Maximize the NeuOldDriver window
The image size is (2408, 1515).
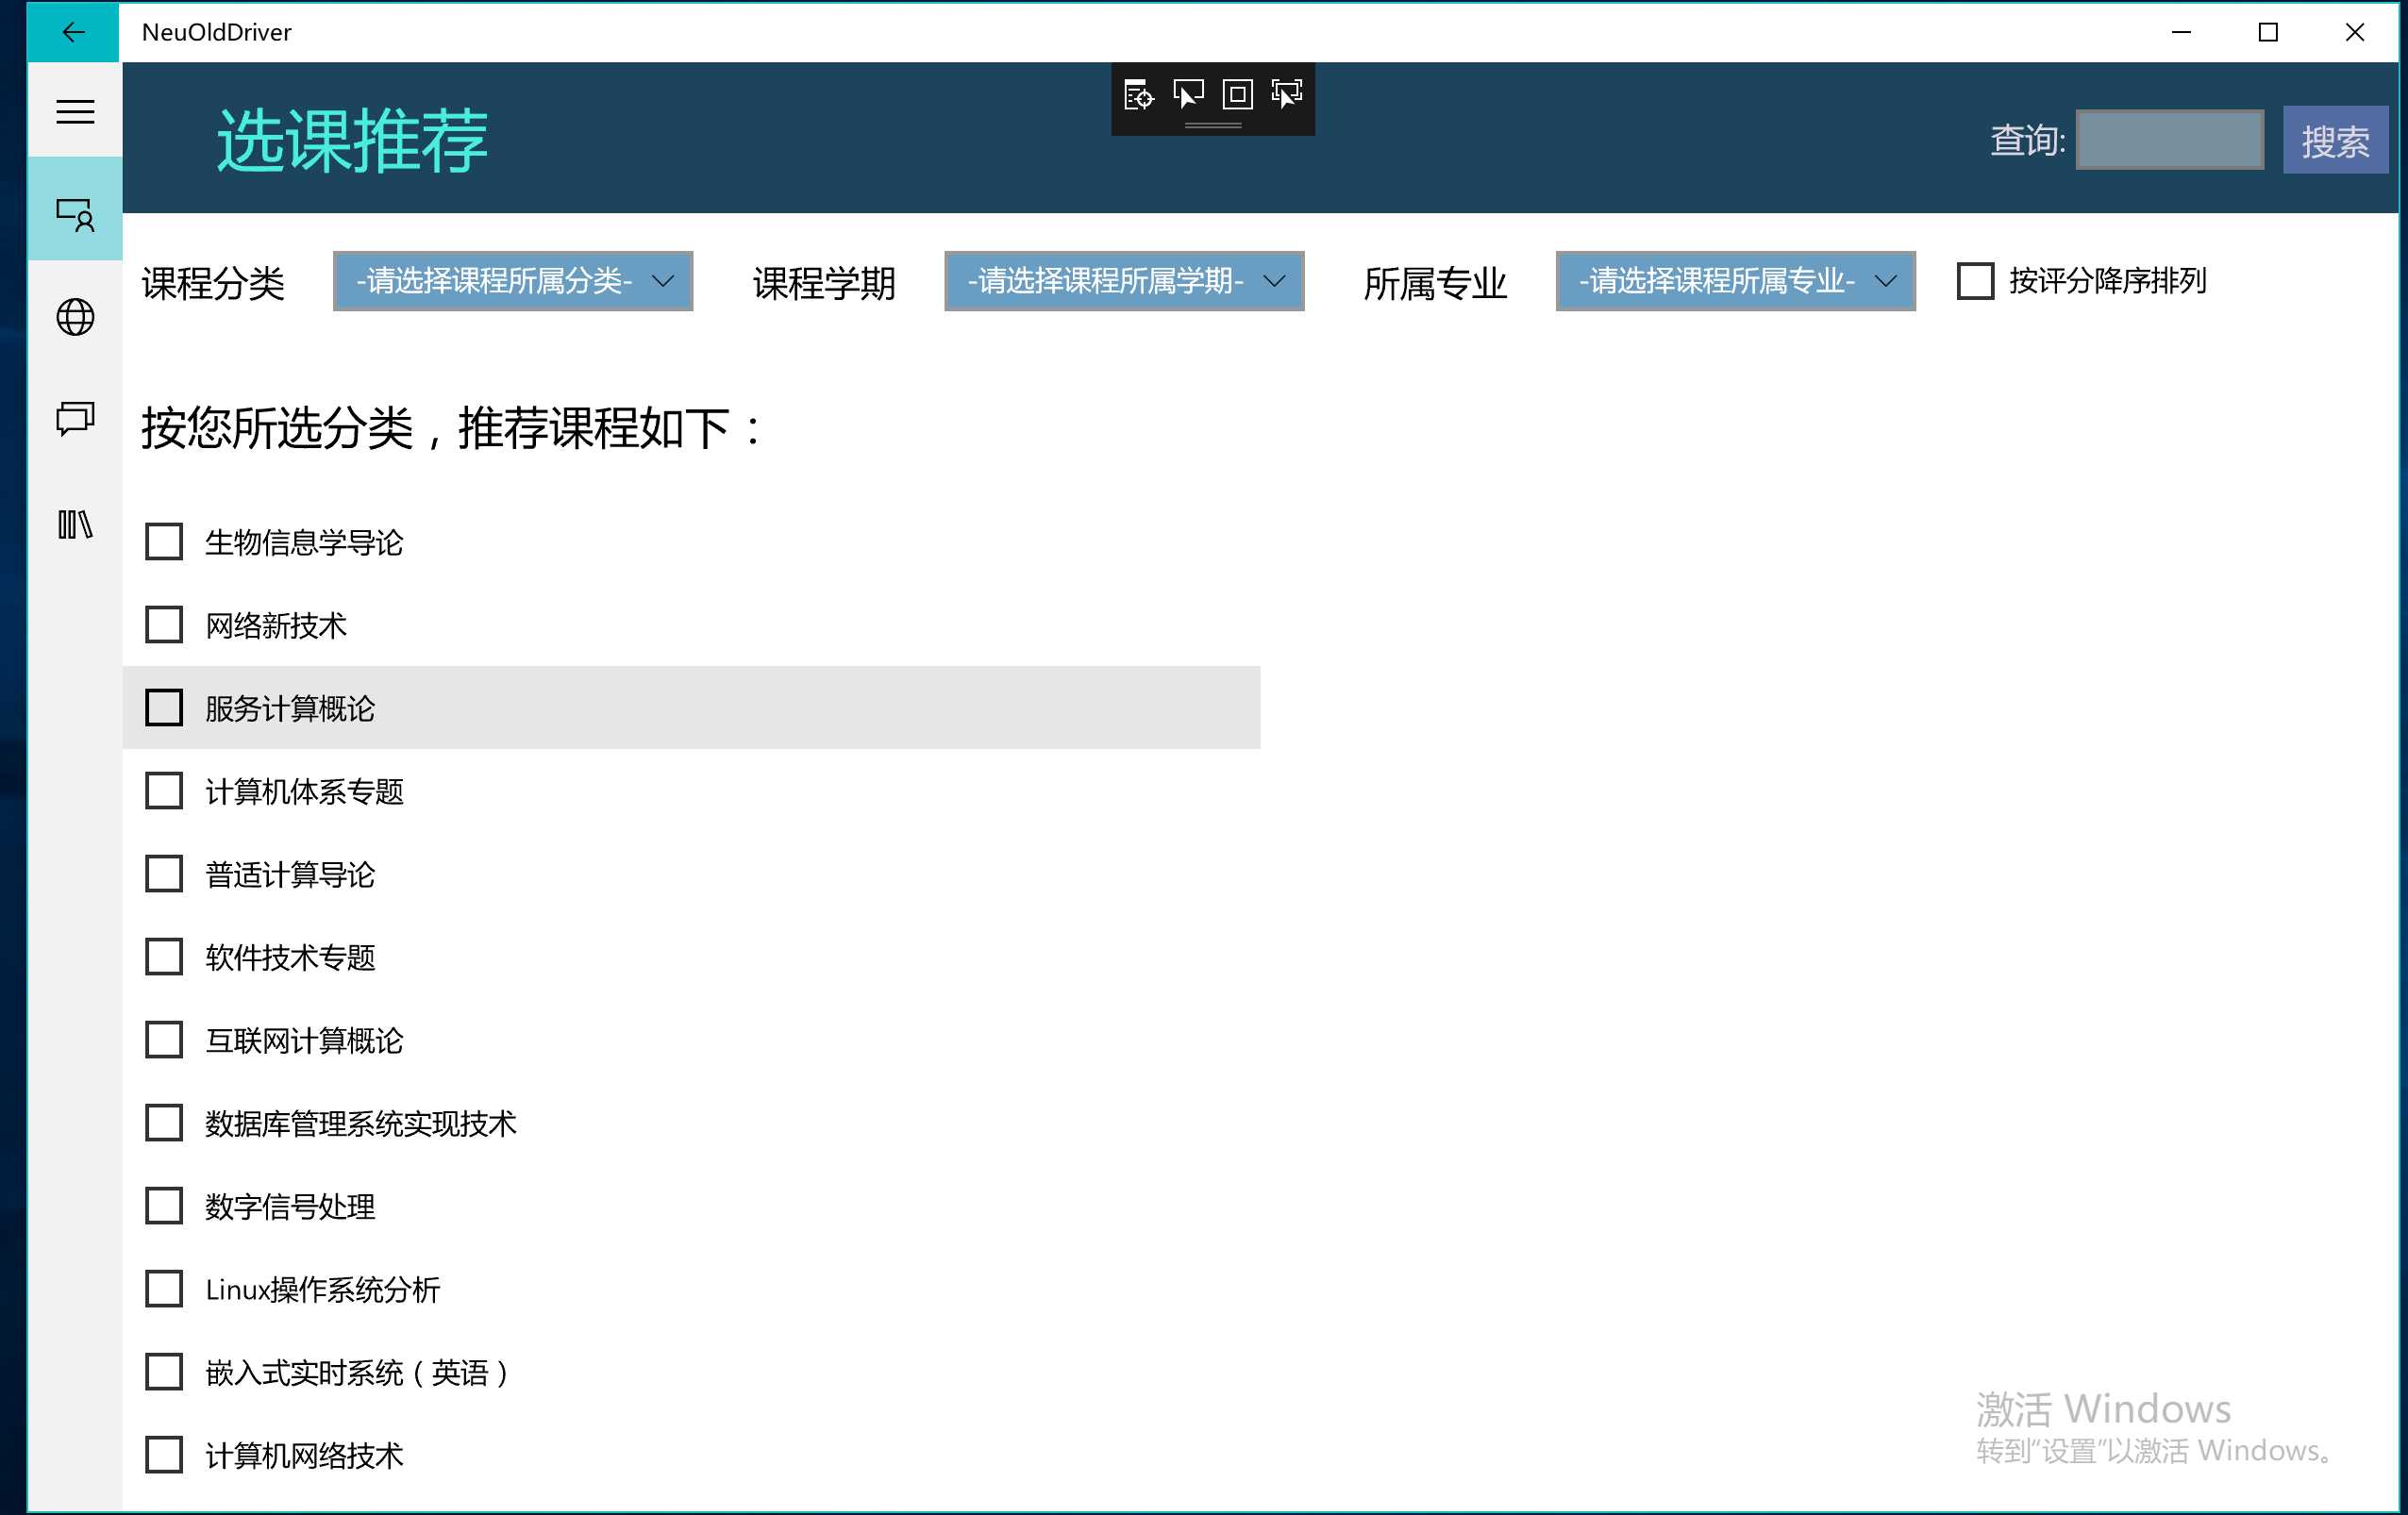(2268, 32)
